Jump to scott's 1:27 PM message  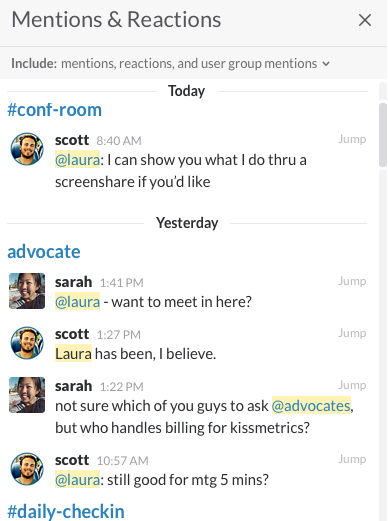click(x=352, y=333)
